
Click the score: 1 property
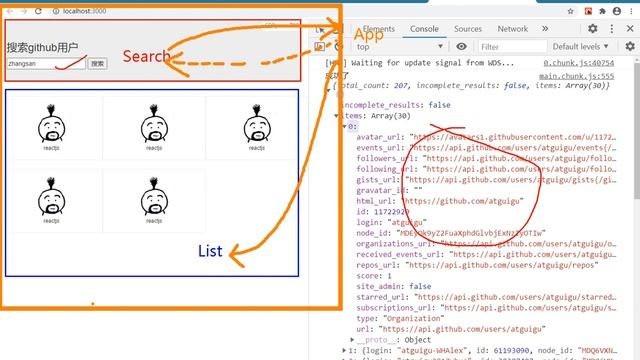point(374,276)
